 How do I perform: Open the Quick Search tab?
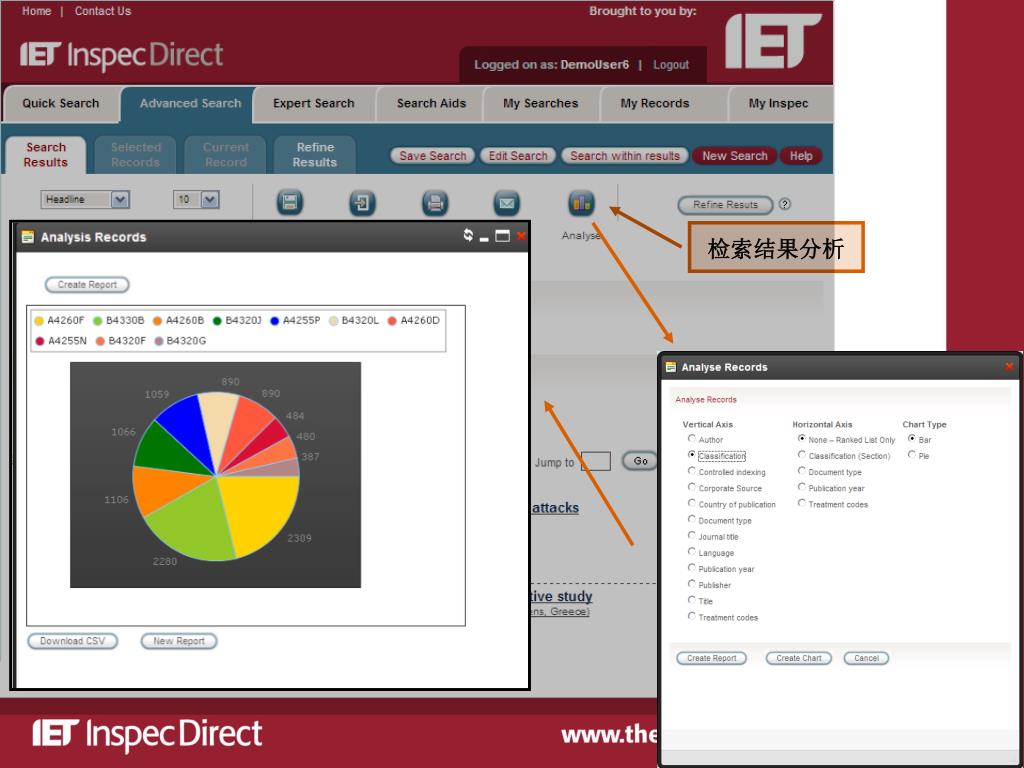61,103
